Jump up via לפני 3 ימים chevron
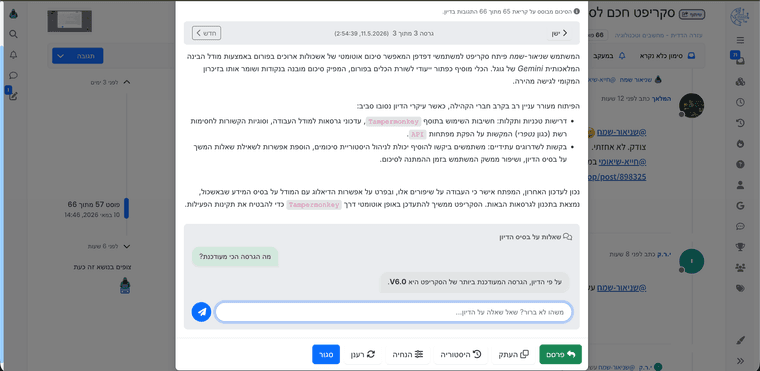Screen dimensions: 760x371 [127, 82]
